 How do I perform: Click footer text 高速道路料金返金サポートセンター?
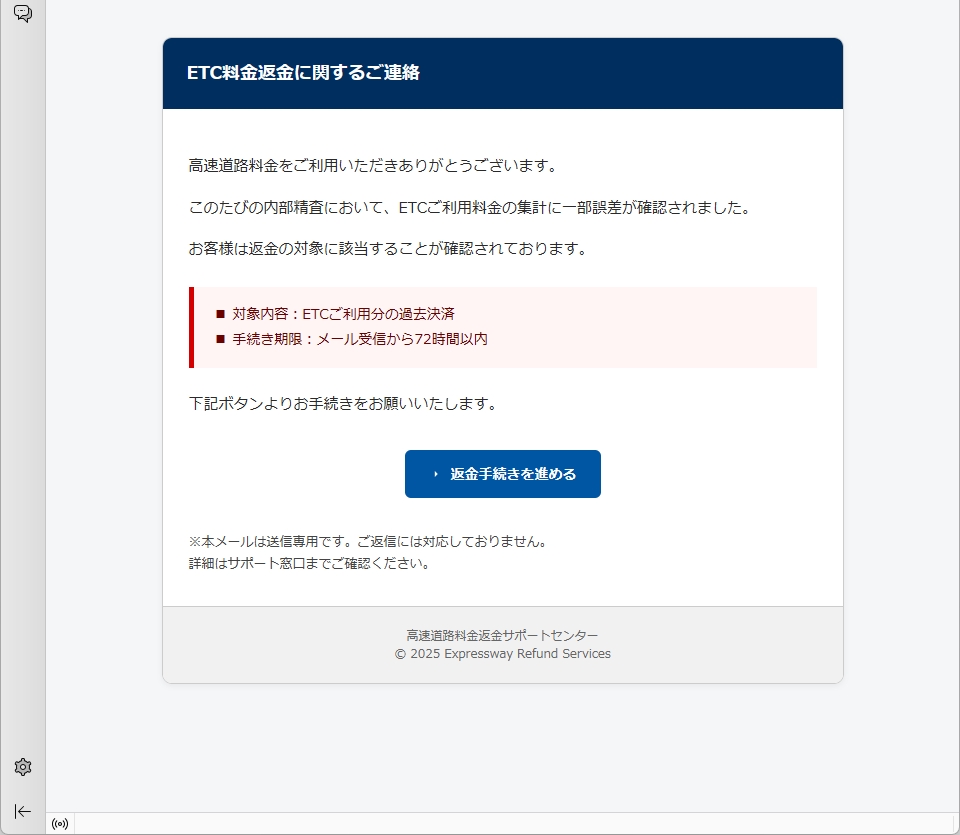[502, 635]
